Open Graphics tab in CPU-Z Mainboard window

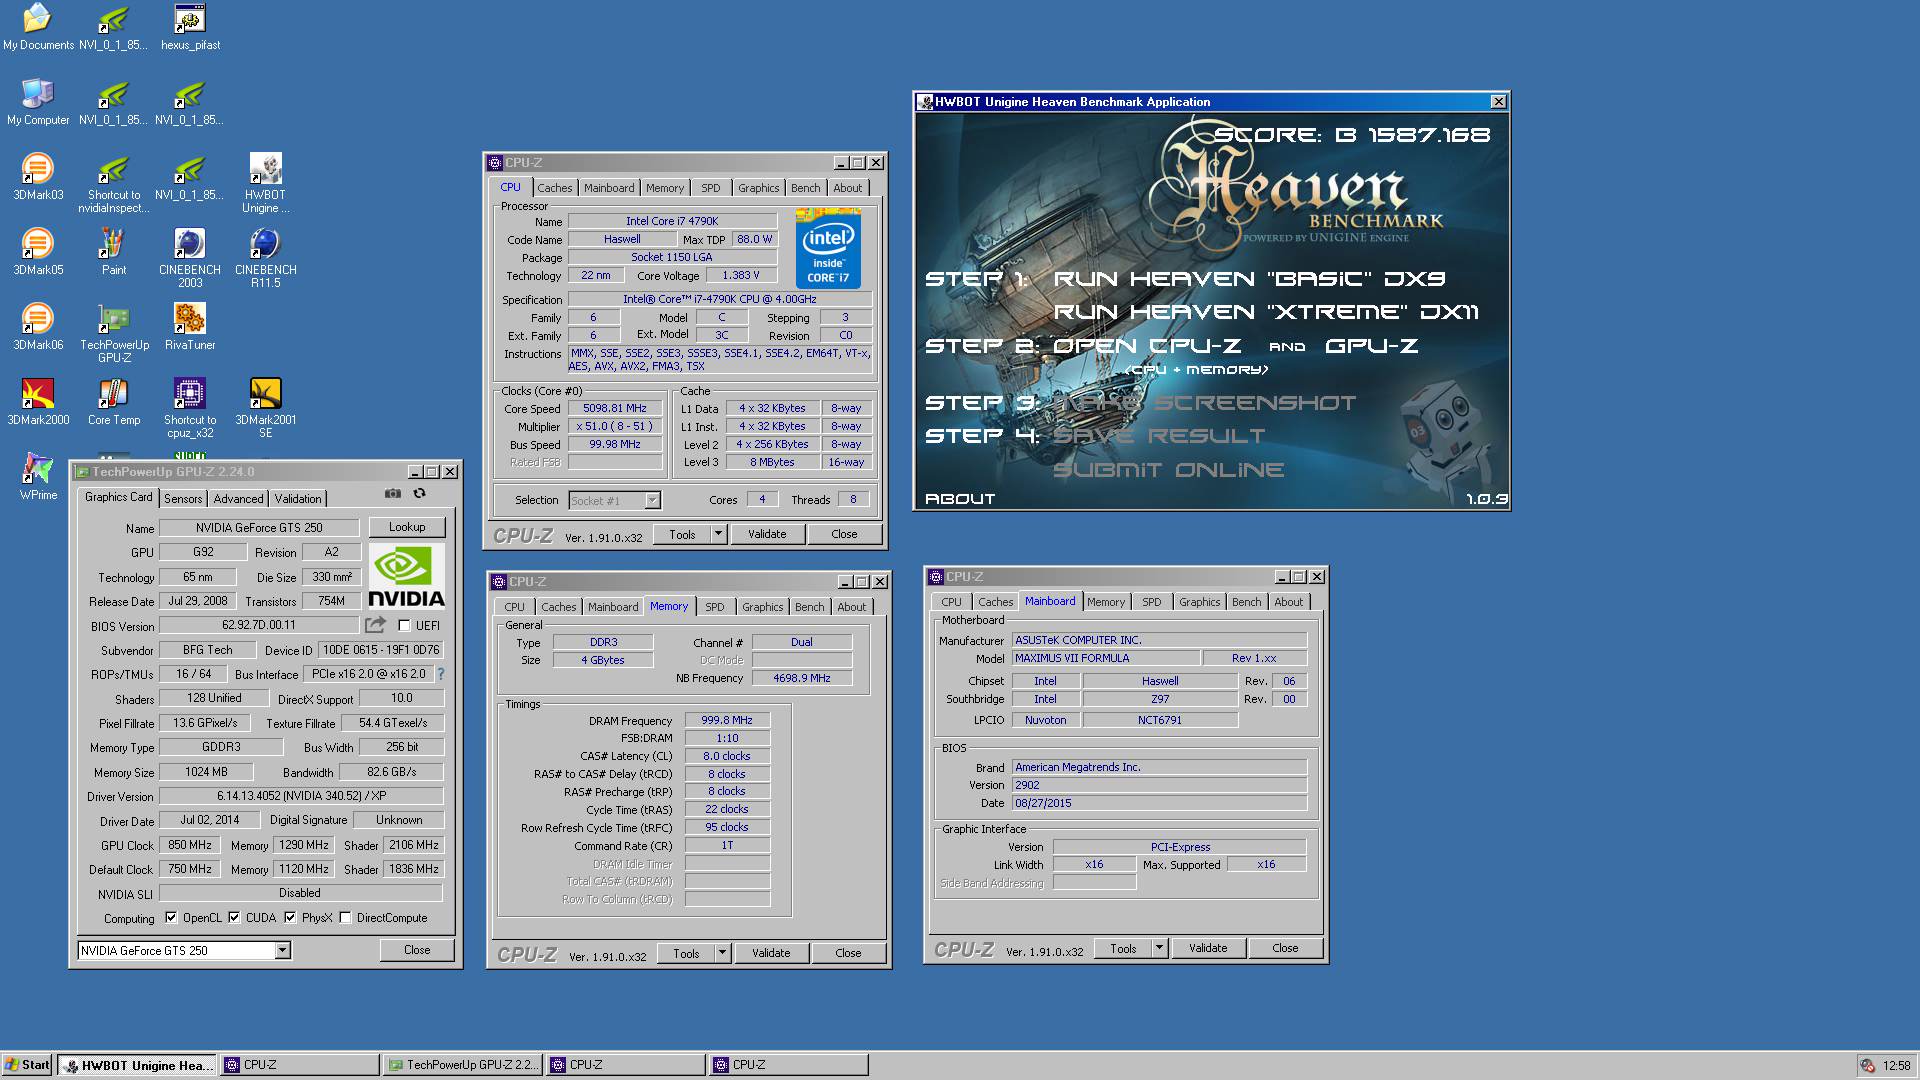(1199, 602)
